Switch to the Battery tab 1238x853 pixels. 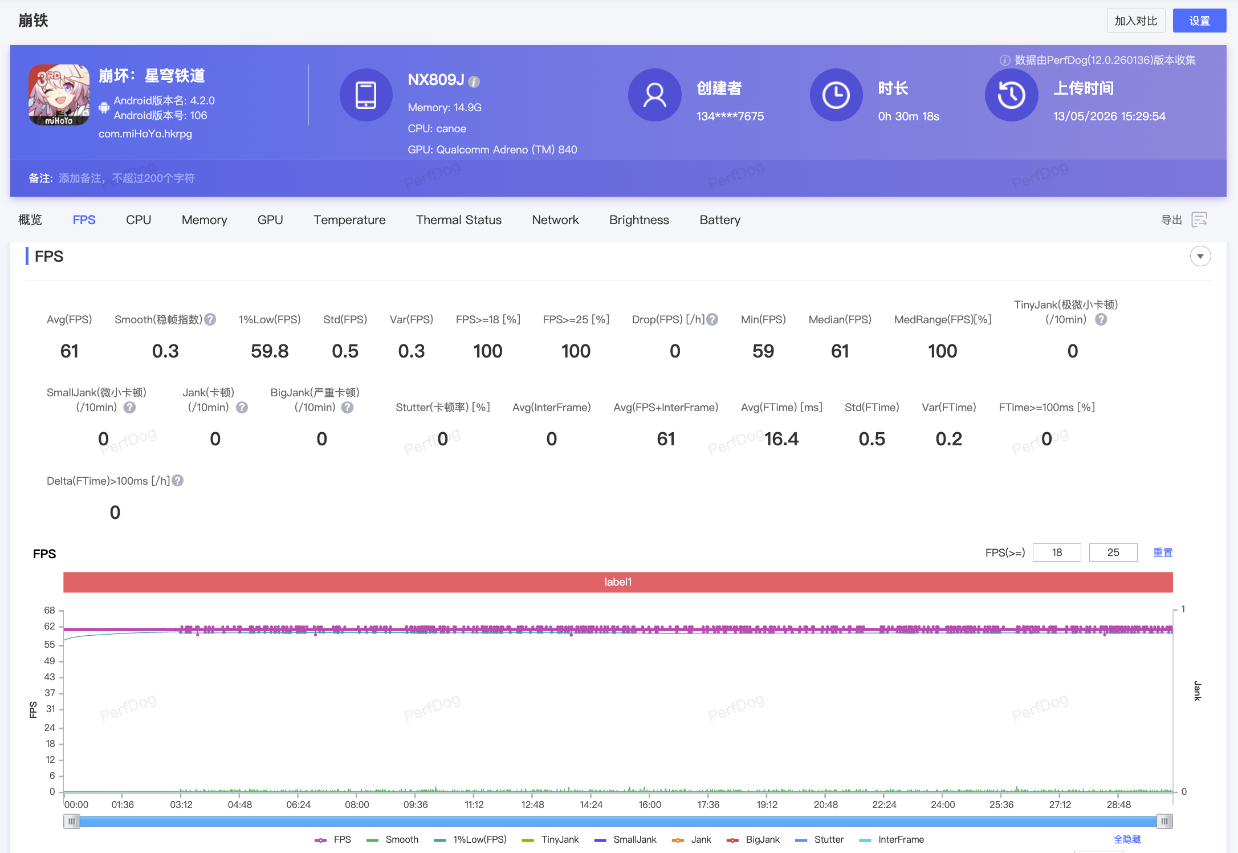(720, 220)
